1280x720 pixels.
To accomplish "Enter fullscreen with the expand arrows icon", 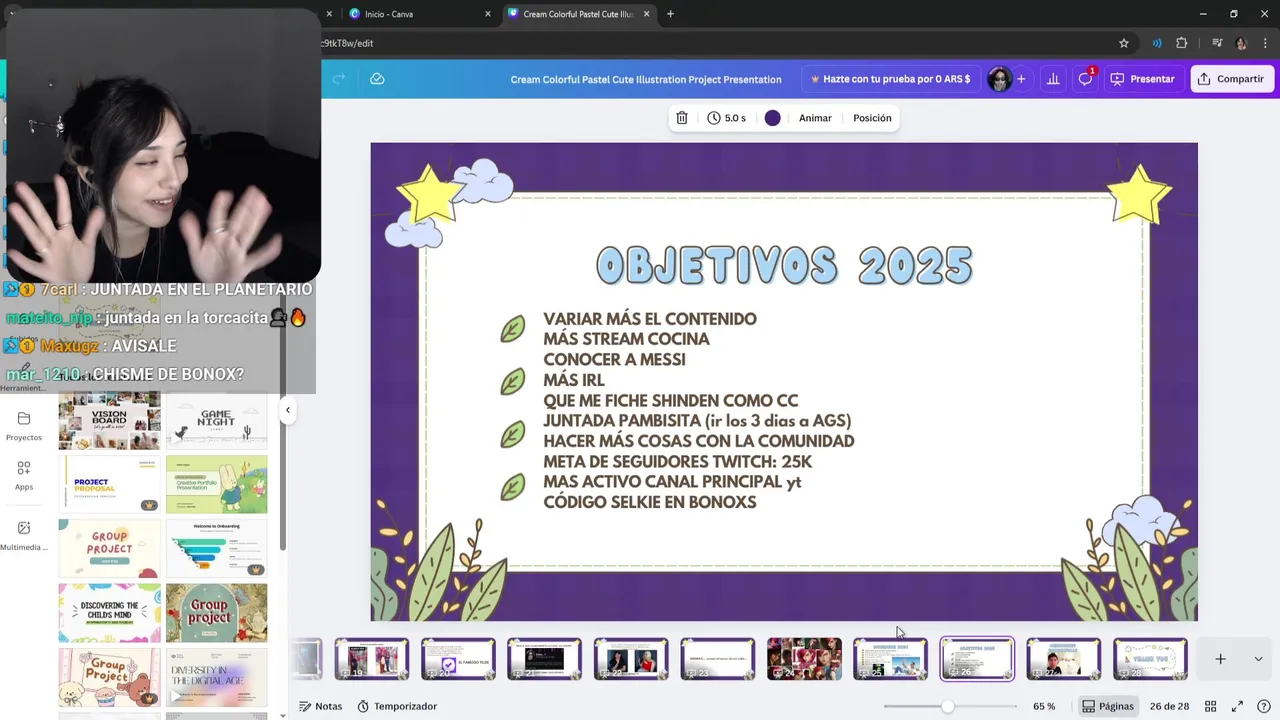I will pyautogui.click(x=1237, y=706).
